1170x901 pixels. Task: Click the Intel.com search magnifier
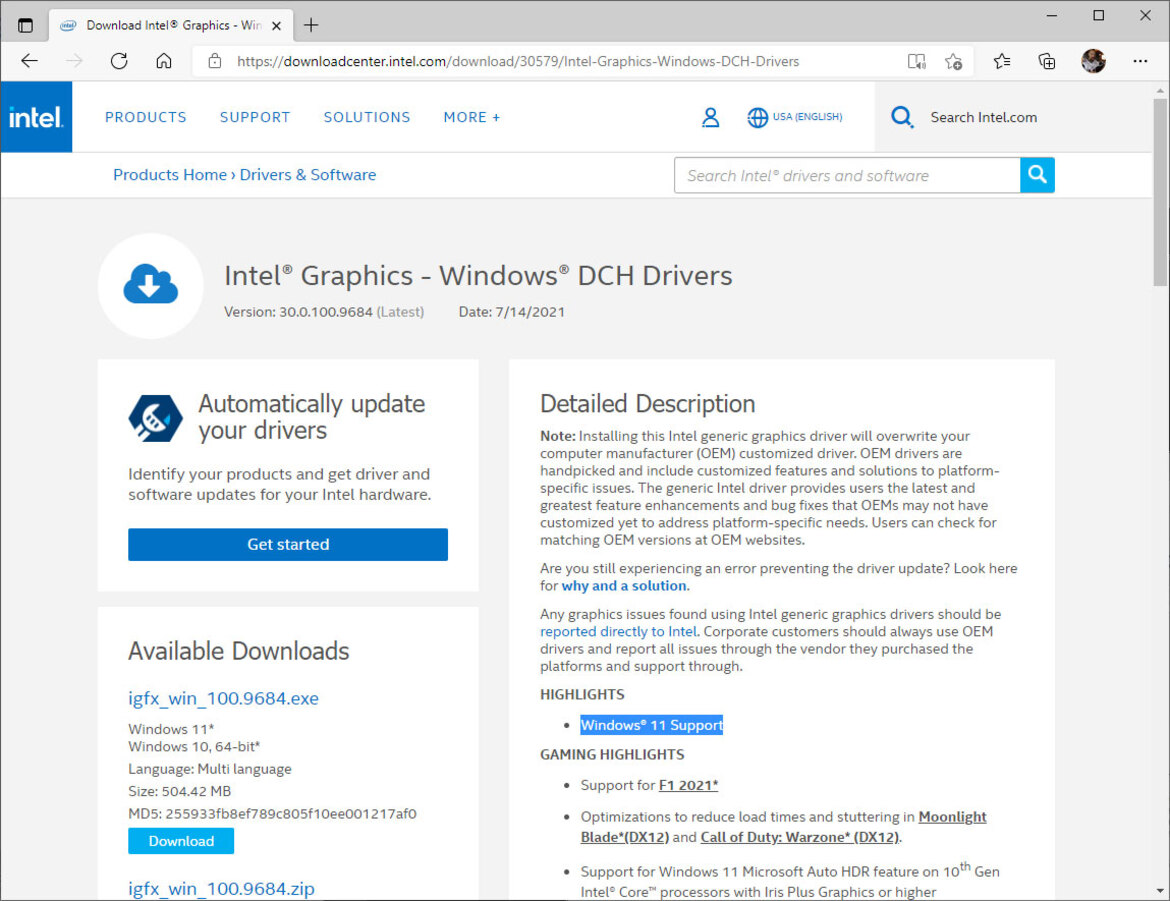(x=901, y=117)
